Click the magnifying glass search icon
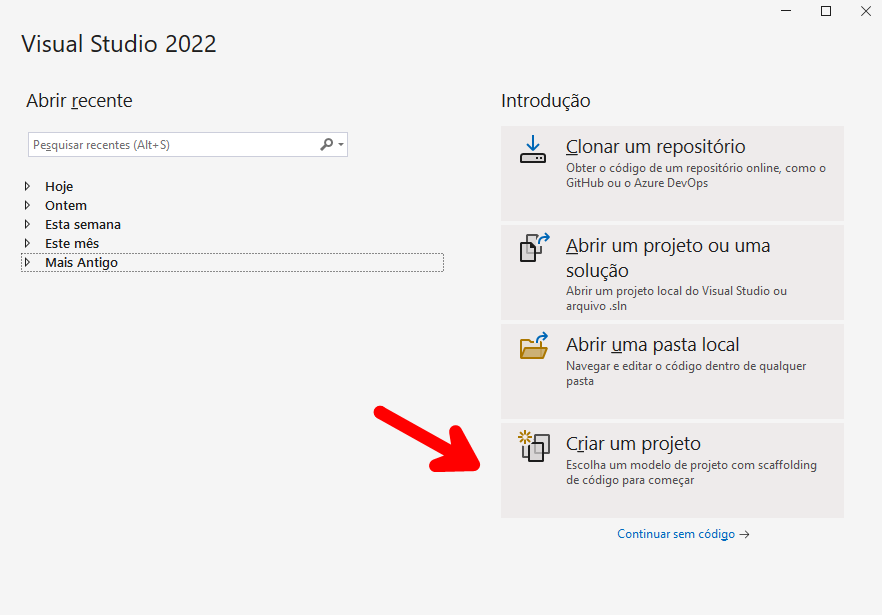The height and width of the screenshot is (615, 882). (x=327, y=145)
